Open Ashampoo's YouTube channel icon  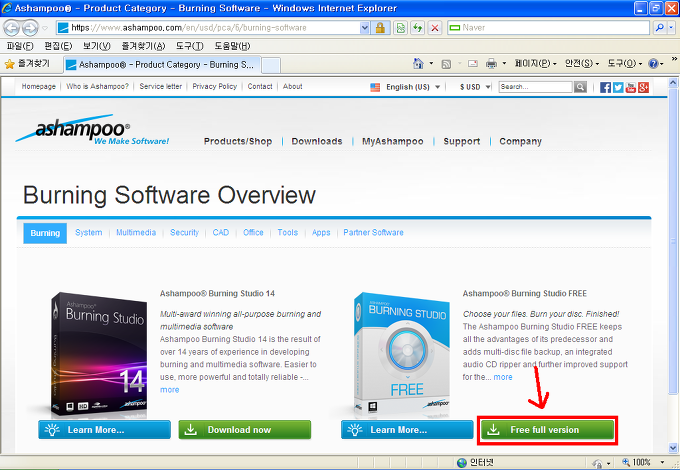631,87
